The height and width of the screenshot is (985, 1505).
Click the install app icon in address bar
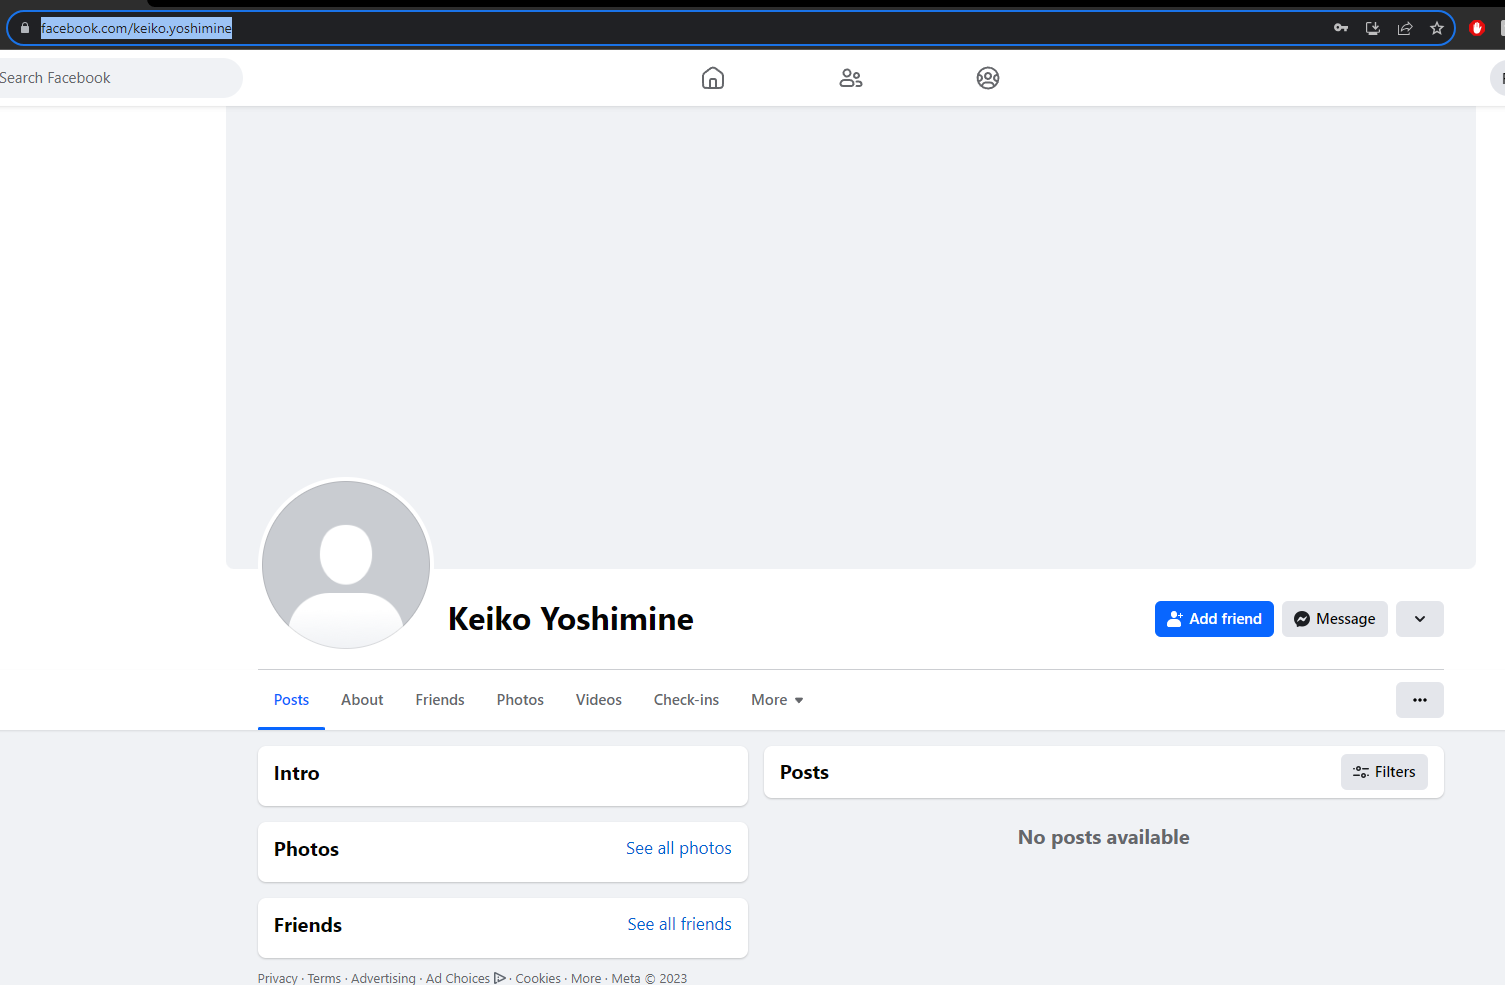point(1373,28)
